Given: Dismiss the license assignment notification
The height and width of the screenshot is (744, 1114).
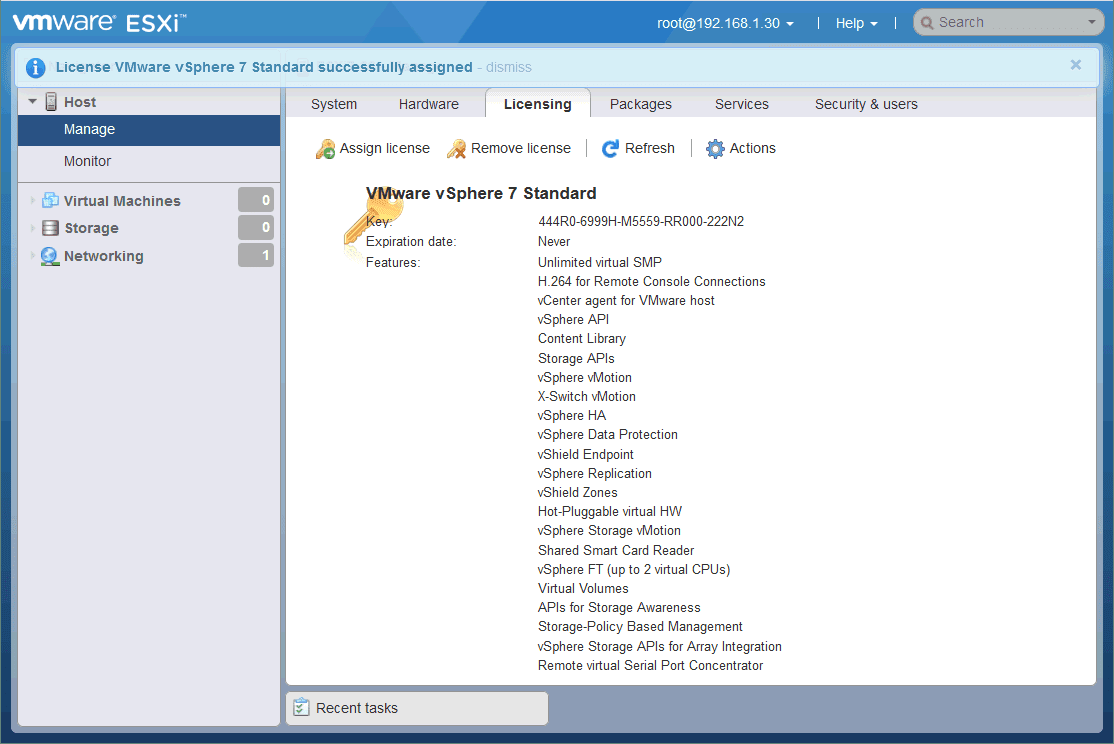Looking at the screenshot, I should click(x=508, y=67).
